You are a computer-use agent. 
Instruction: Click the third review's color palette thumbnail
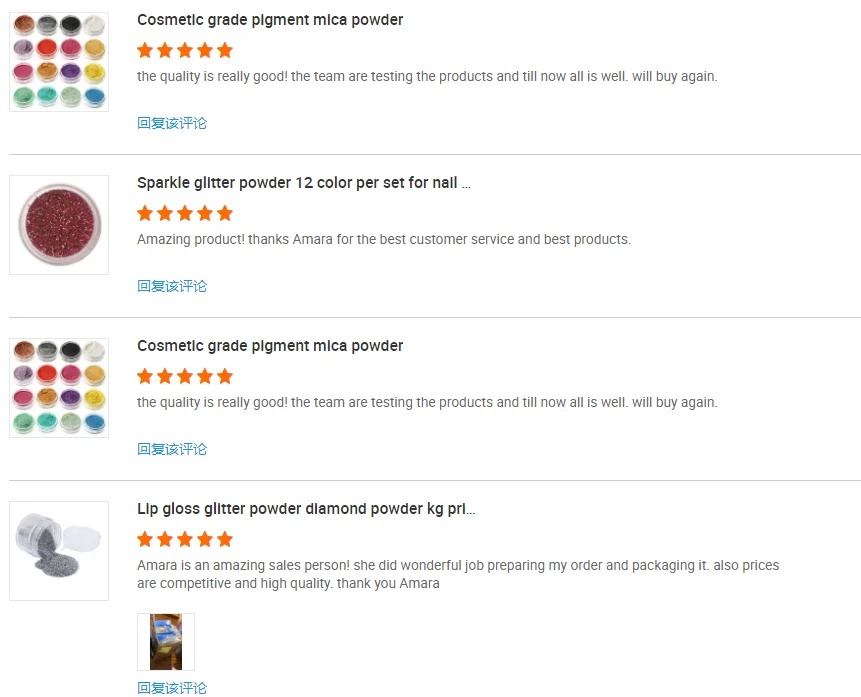[59, 388]
